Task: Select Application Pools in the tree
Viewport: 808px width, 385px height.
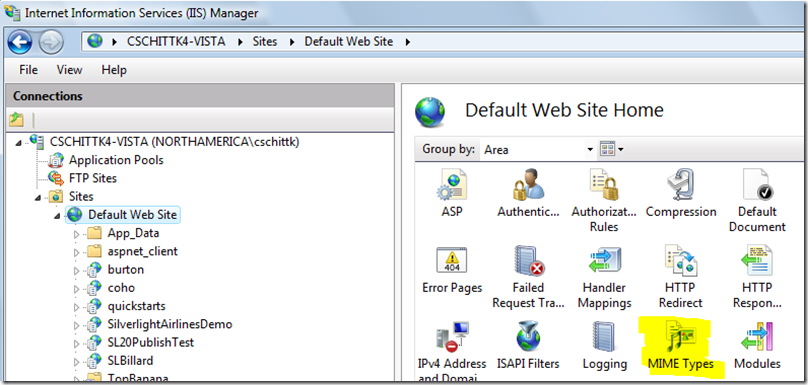Action: pyautogui.click(x=116, y=160)
